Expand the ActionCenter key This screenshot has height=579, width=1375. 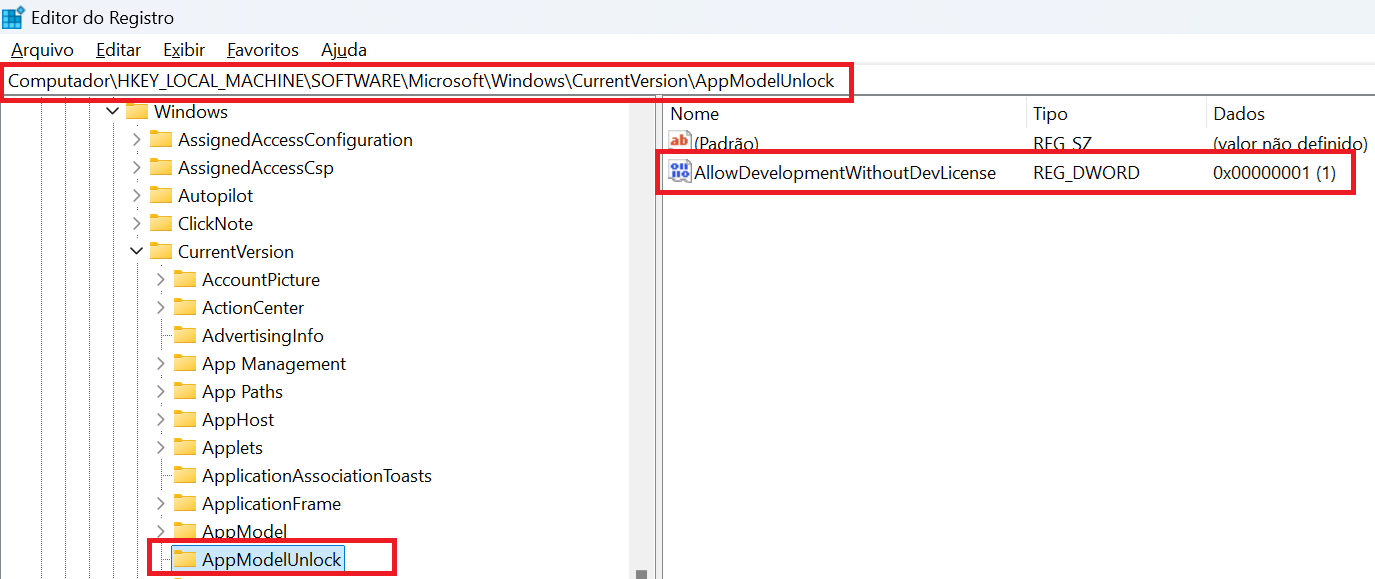point(161,308)
